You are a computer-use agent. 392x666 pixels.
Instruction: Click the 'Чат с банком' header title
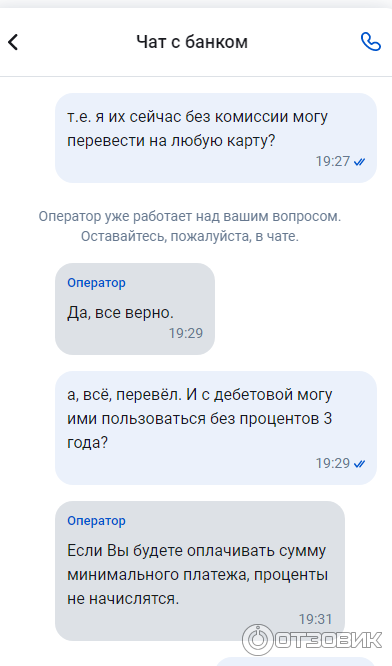pyautogui.click(x=192, y=42)
